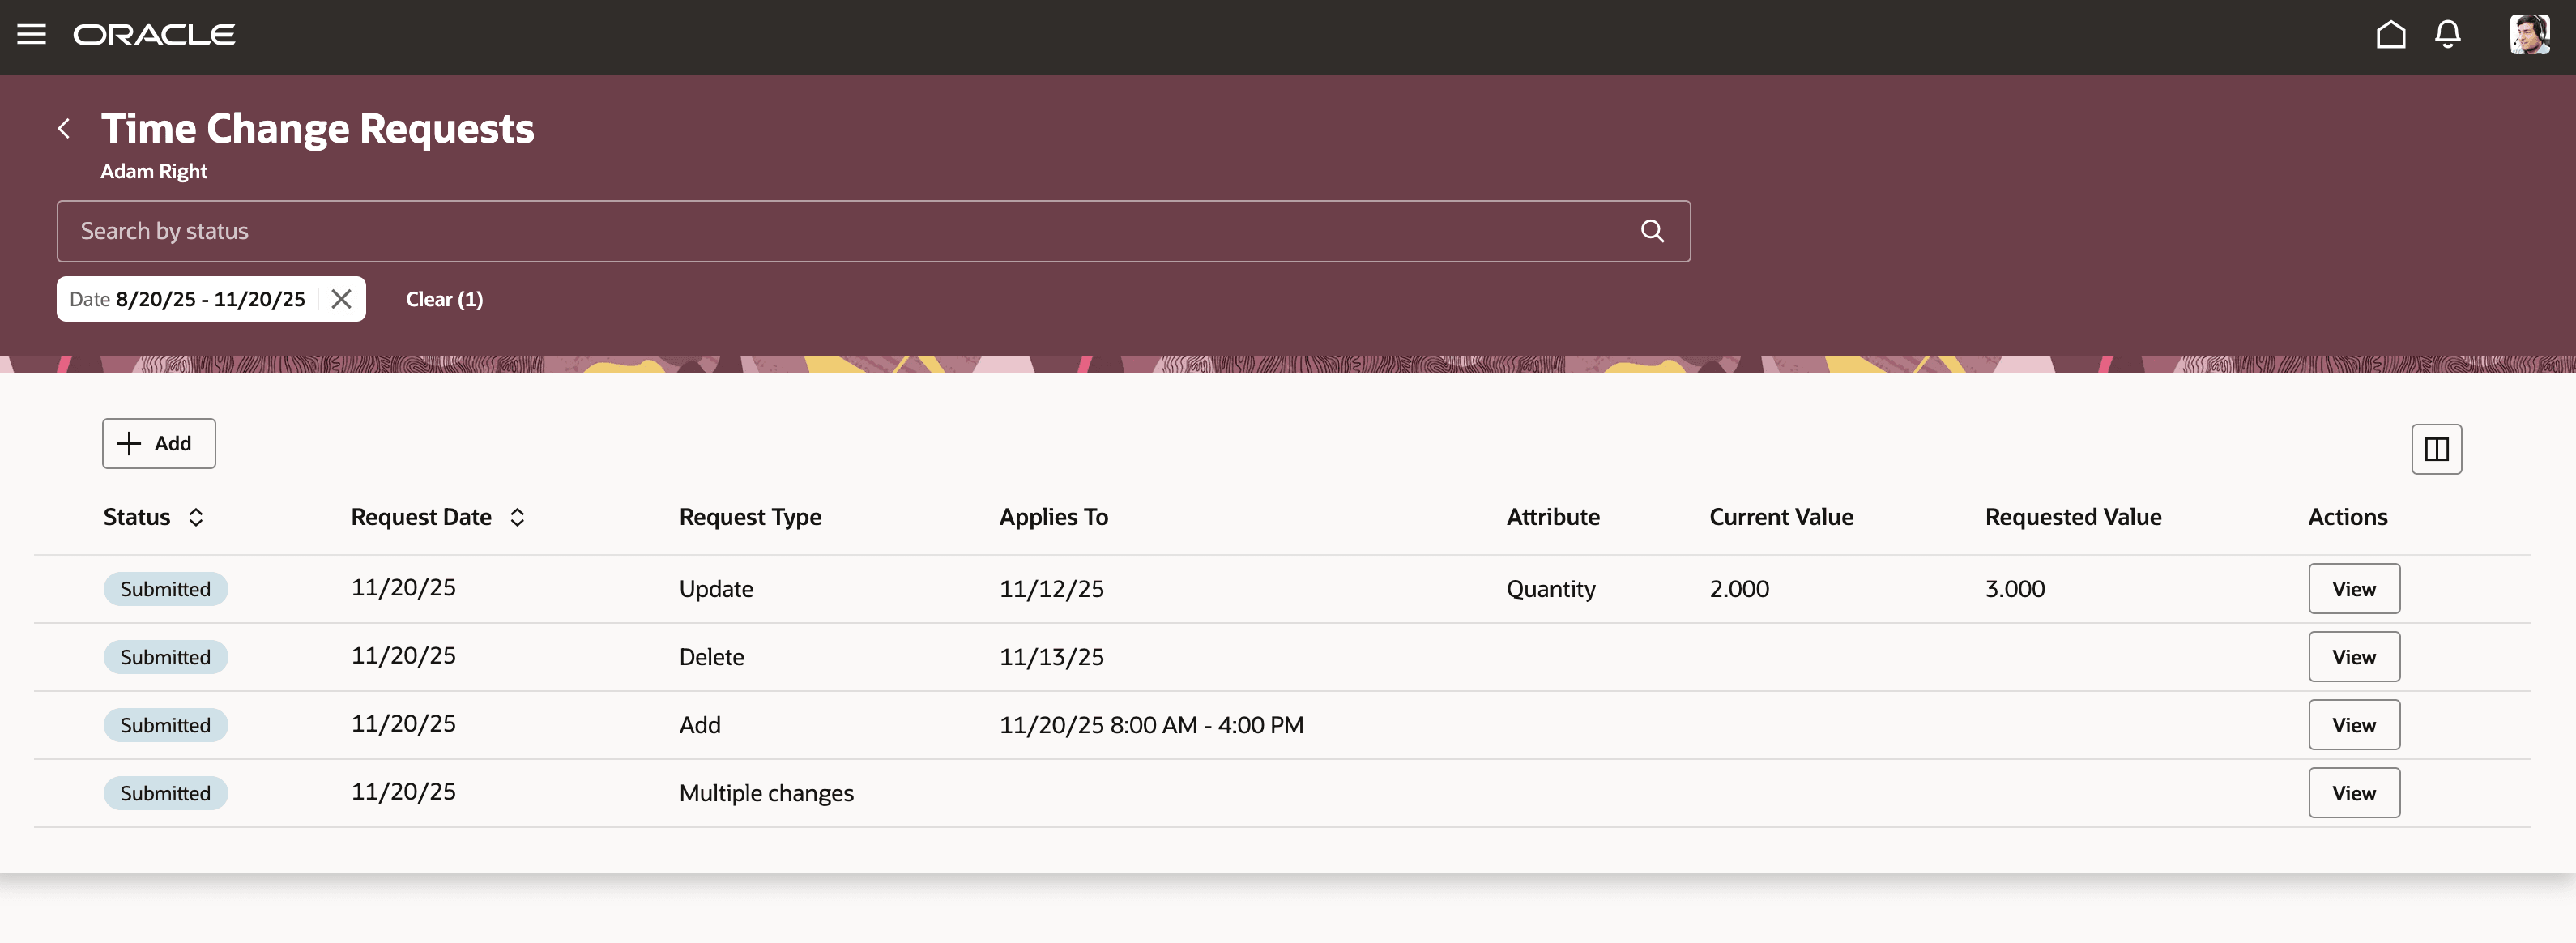
Task: Remove the Date filter chip
Action: click(x=341, y=299)
